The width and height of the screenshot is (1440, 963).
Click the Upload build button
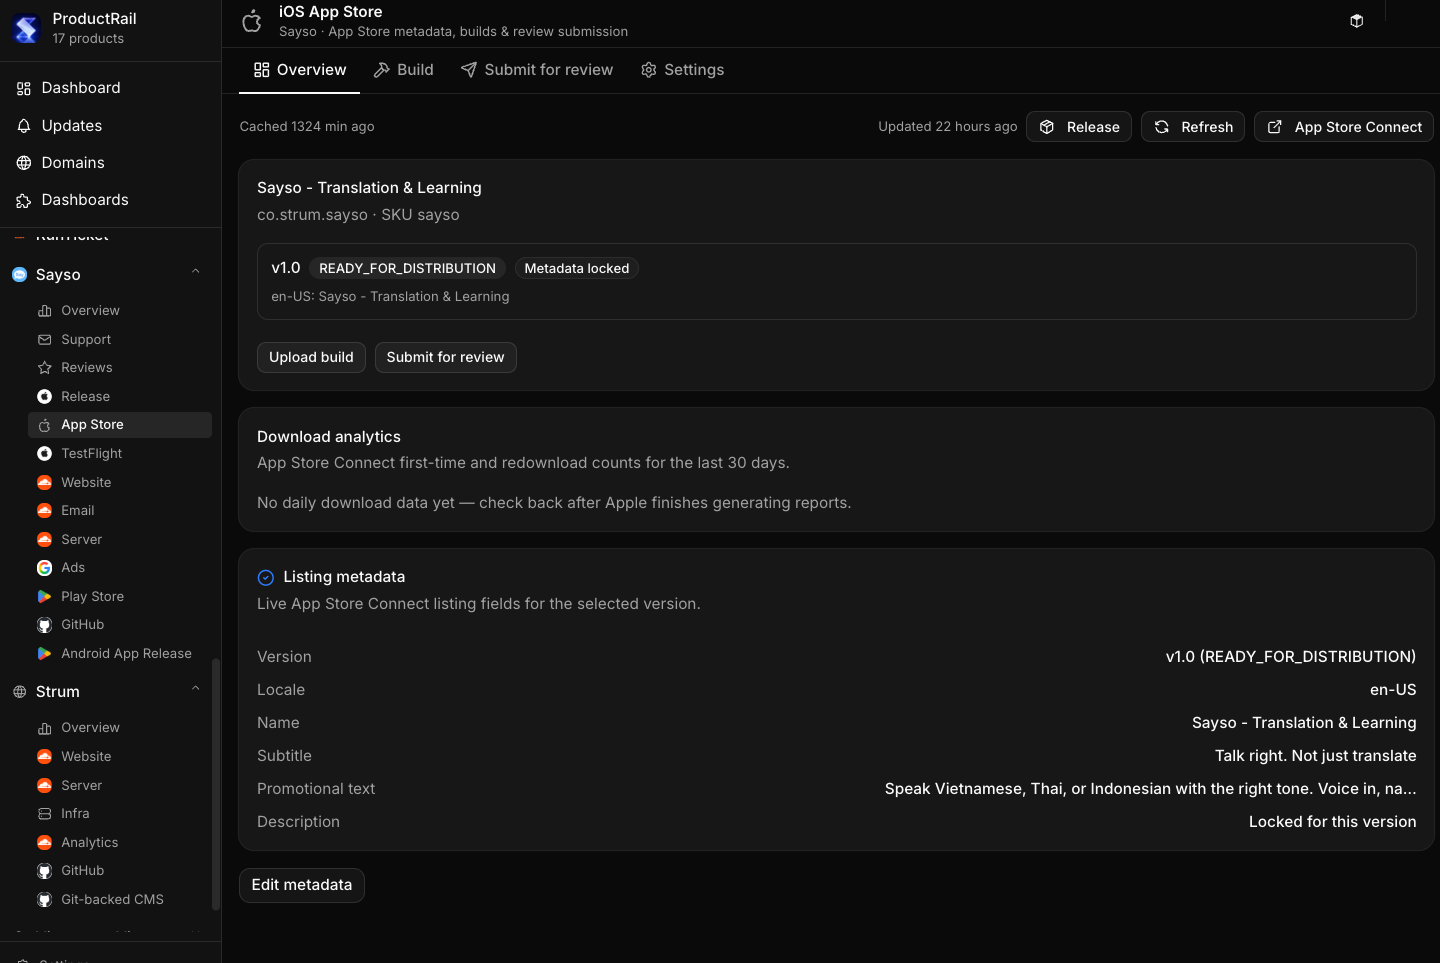pos(311,358)
